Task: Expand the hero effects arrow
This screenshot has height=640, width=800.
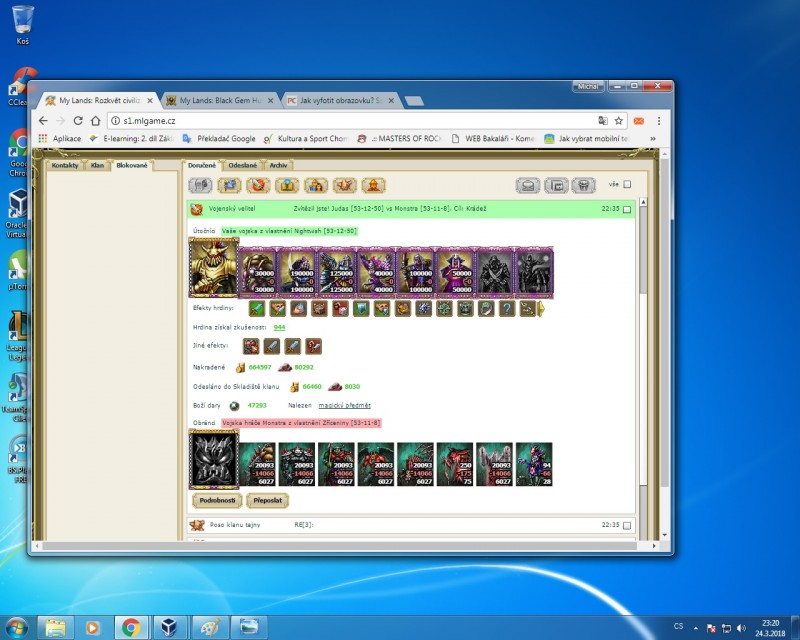Action: point(541,309)
